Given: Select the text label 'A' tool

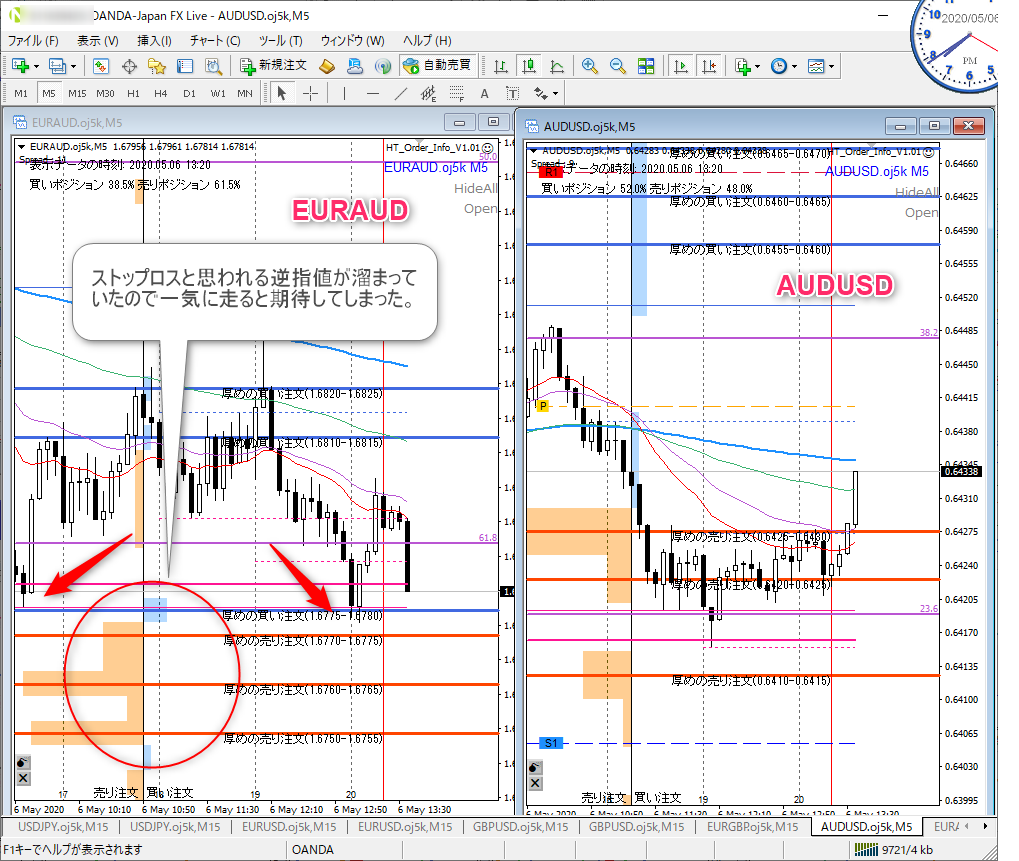Looking at the screenshot, I should pyautogui.click(x=484, y=93).
